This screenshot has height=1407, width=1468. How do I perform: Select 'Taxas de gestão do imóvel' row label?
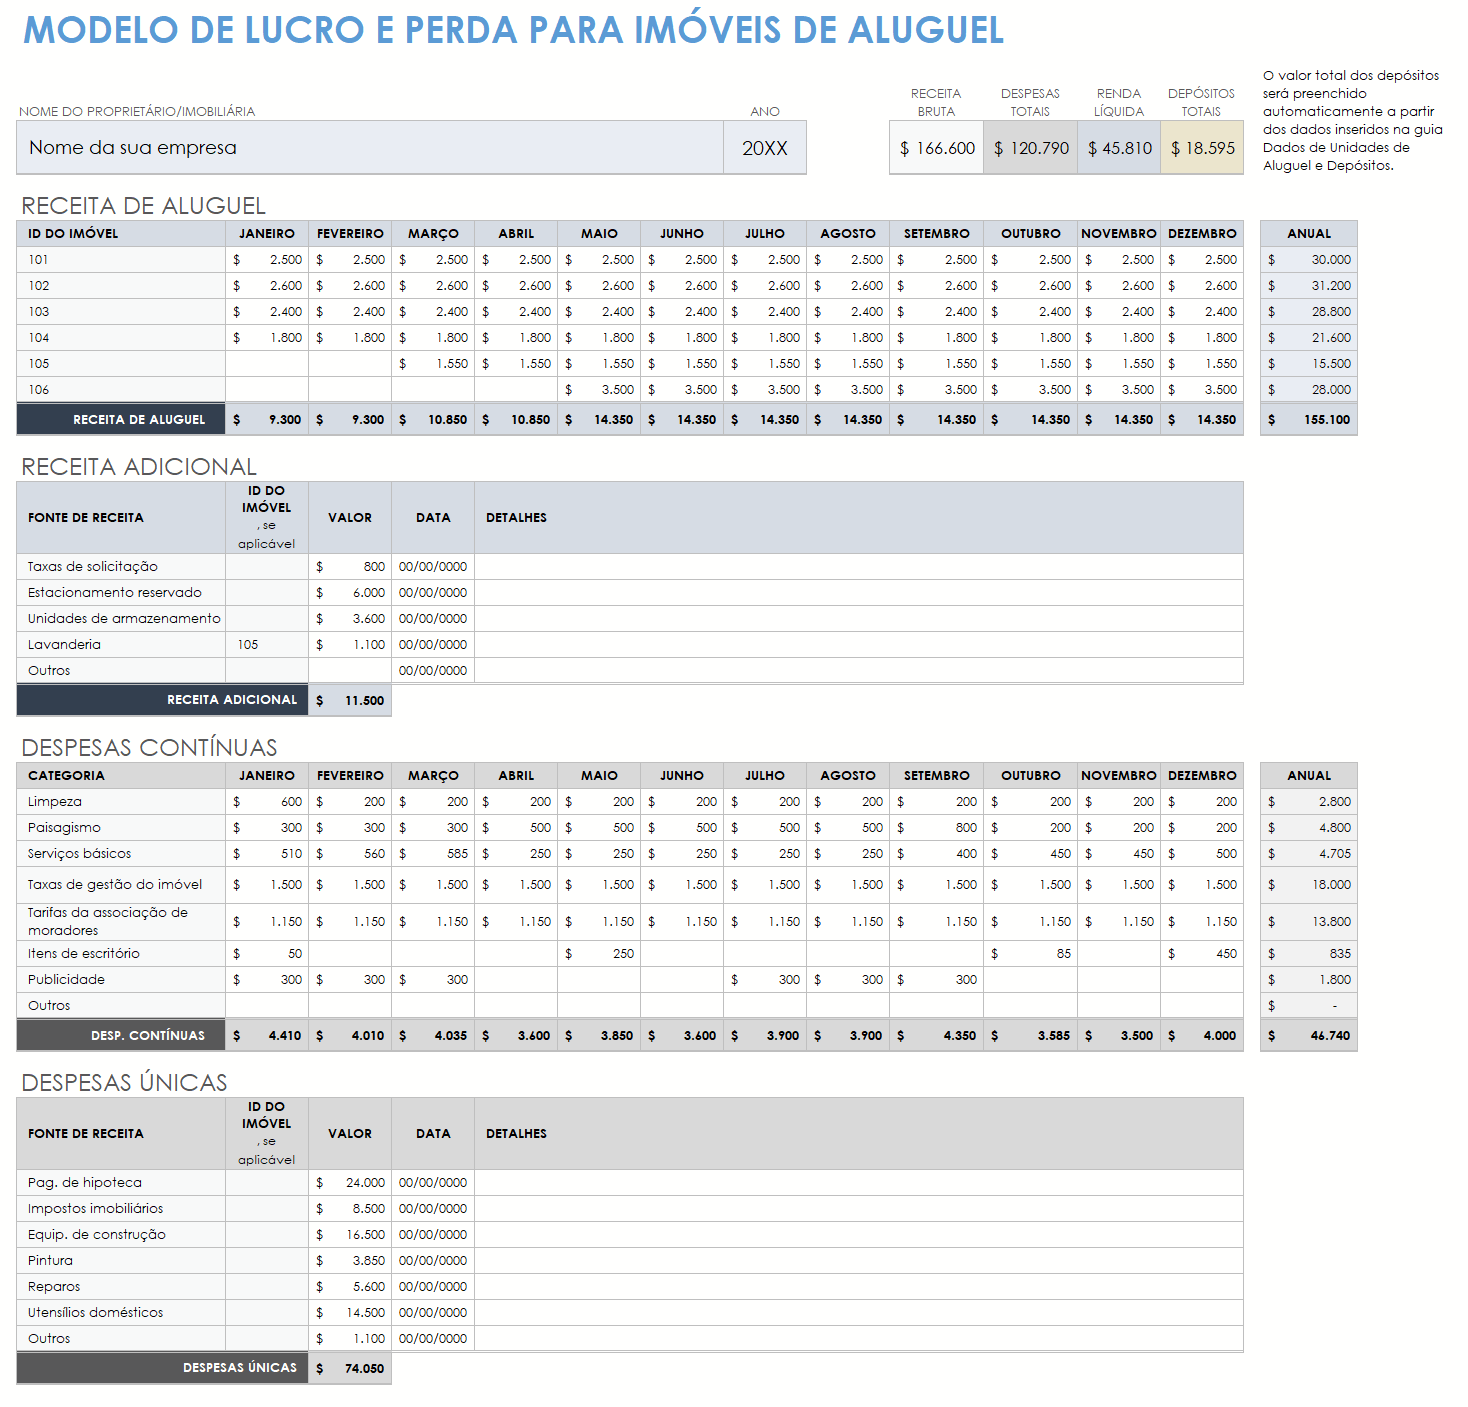pyautogui.click(x=121, y=885)
